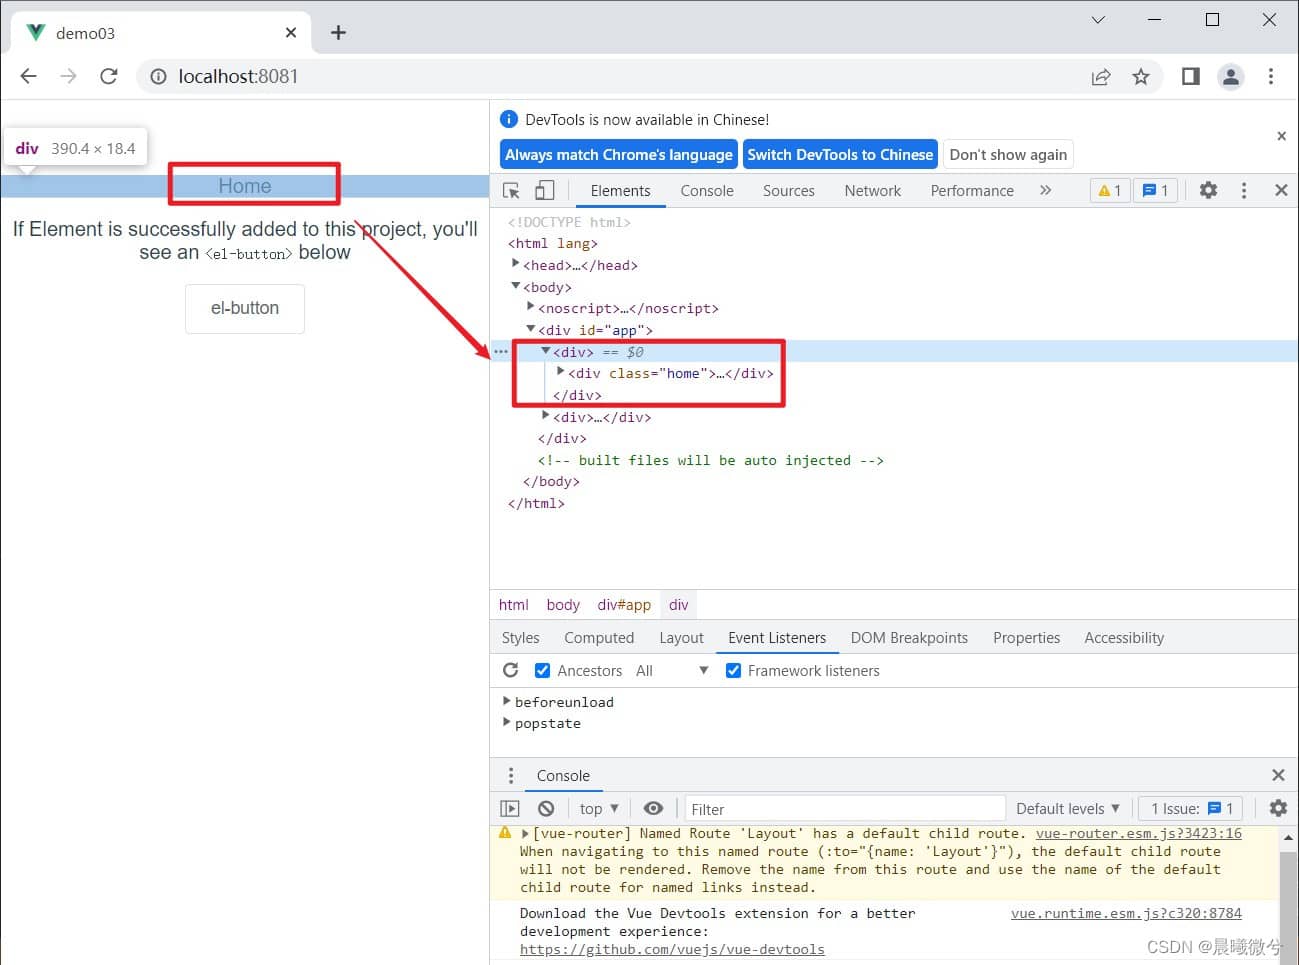Viewport: 1299px width, 965px height.
Task: Expand the beforeunload event listener
Action: tap(507, 701)
